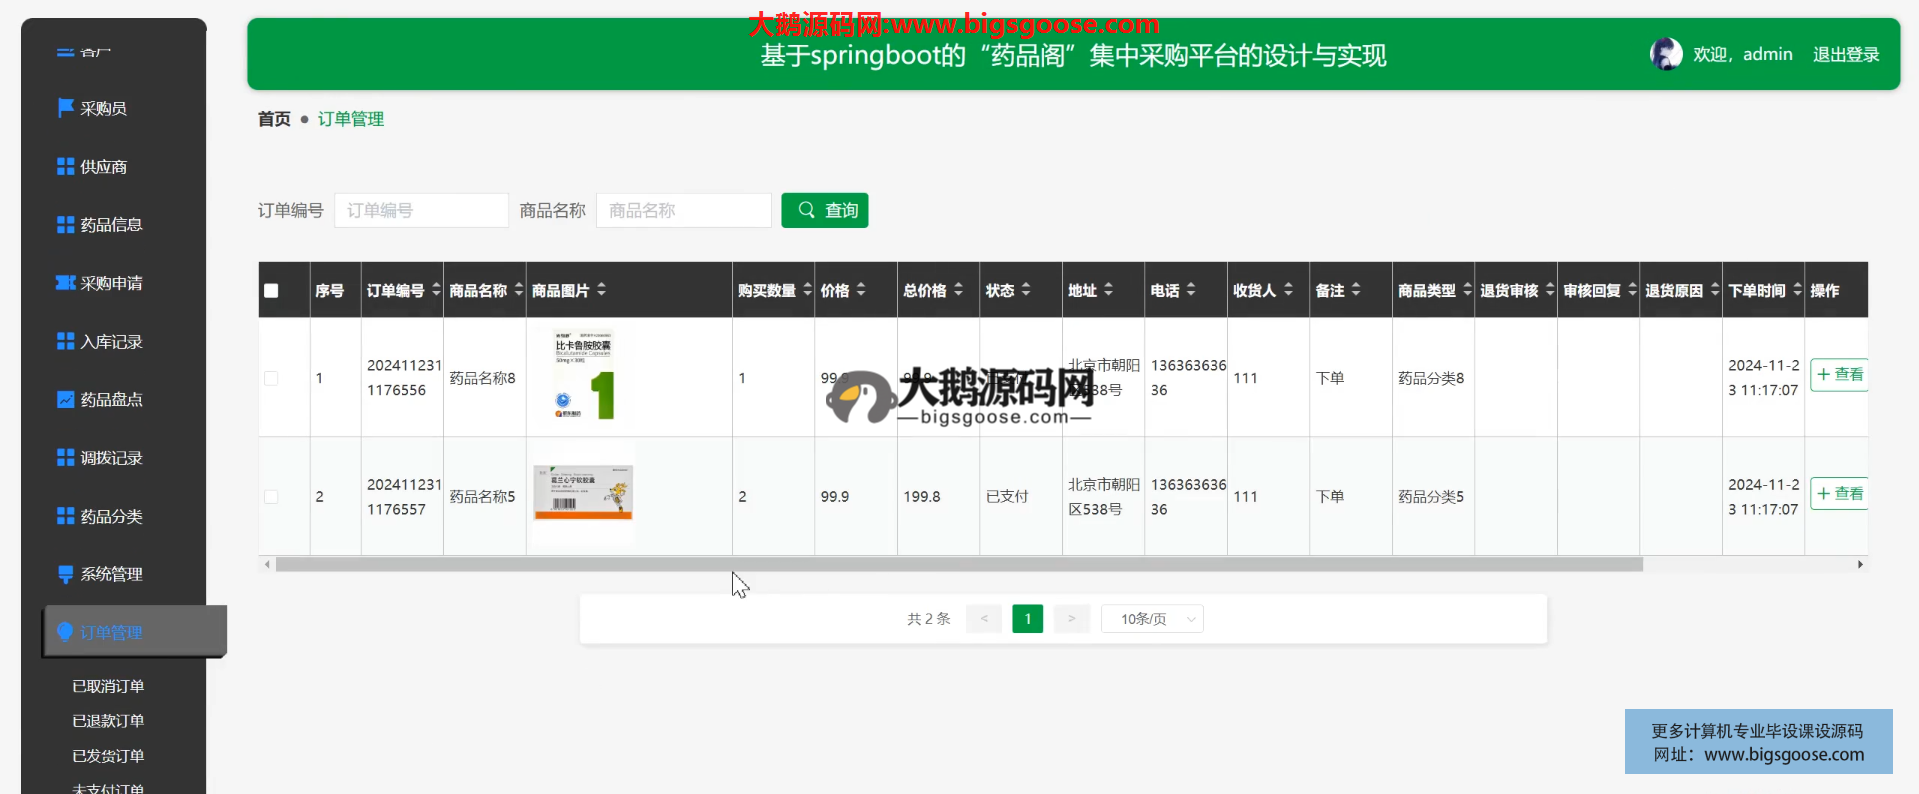Click the sort arrows on 总价格 column
The image size is (1919, 794).
(958, 290)
